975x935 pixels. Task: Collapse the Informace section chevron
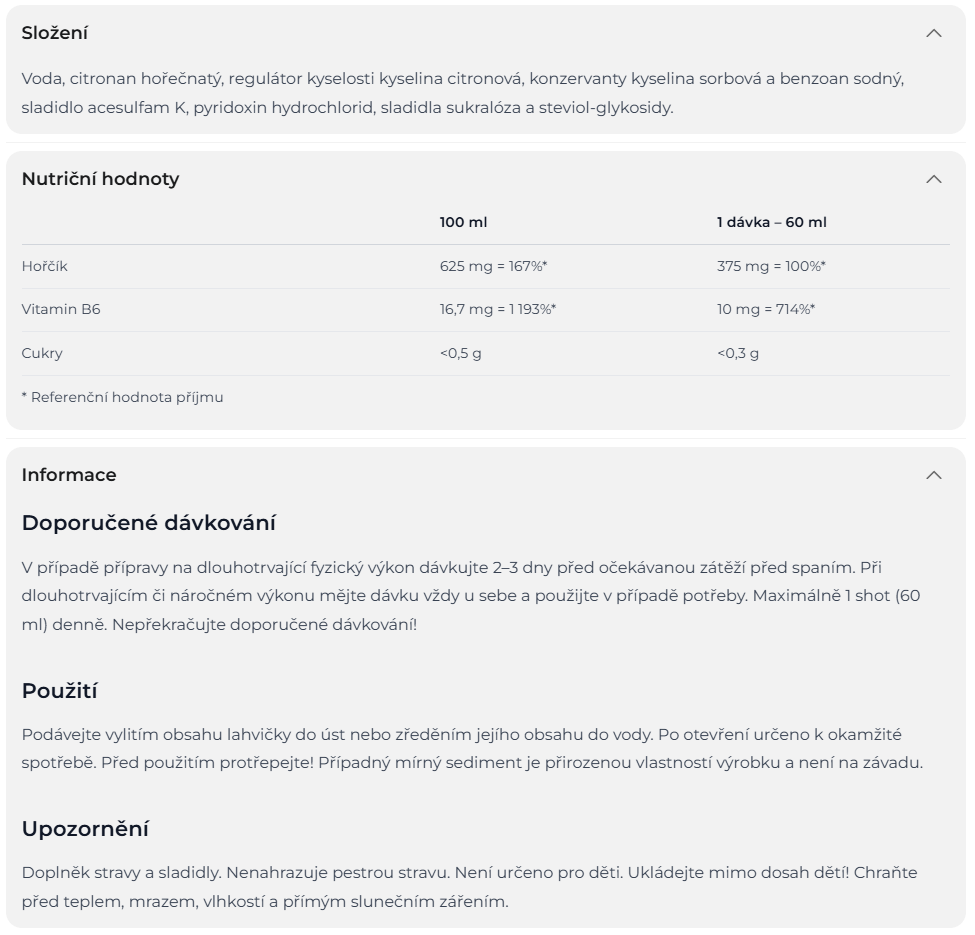tap(933, 475)
